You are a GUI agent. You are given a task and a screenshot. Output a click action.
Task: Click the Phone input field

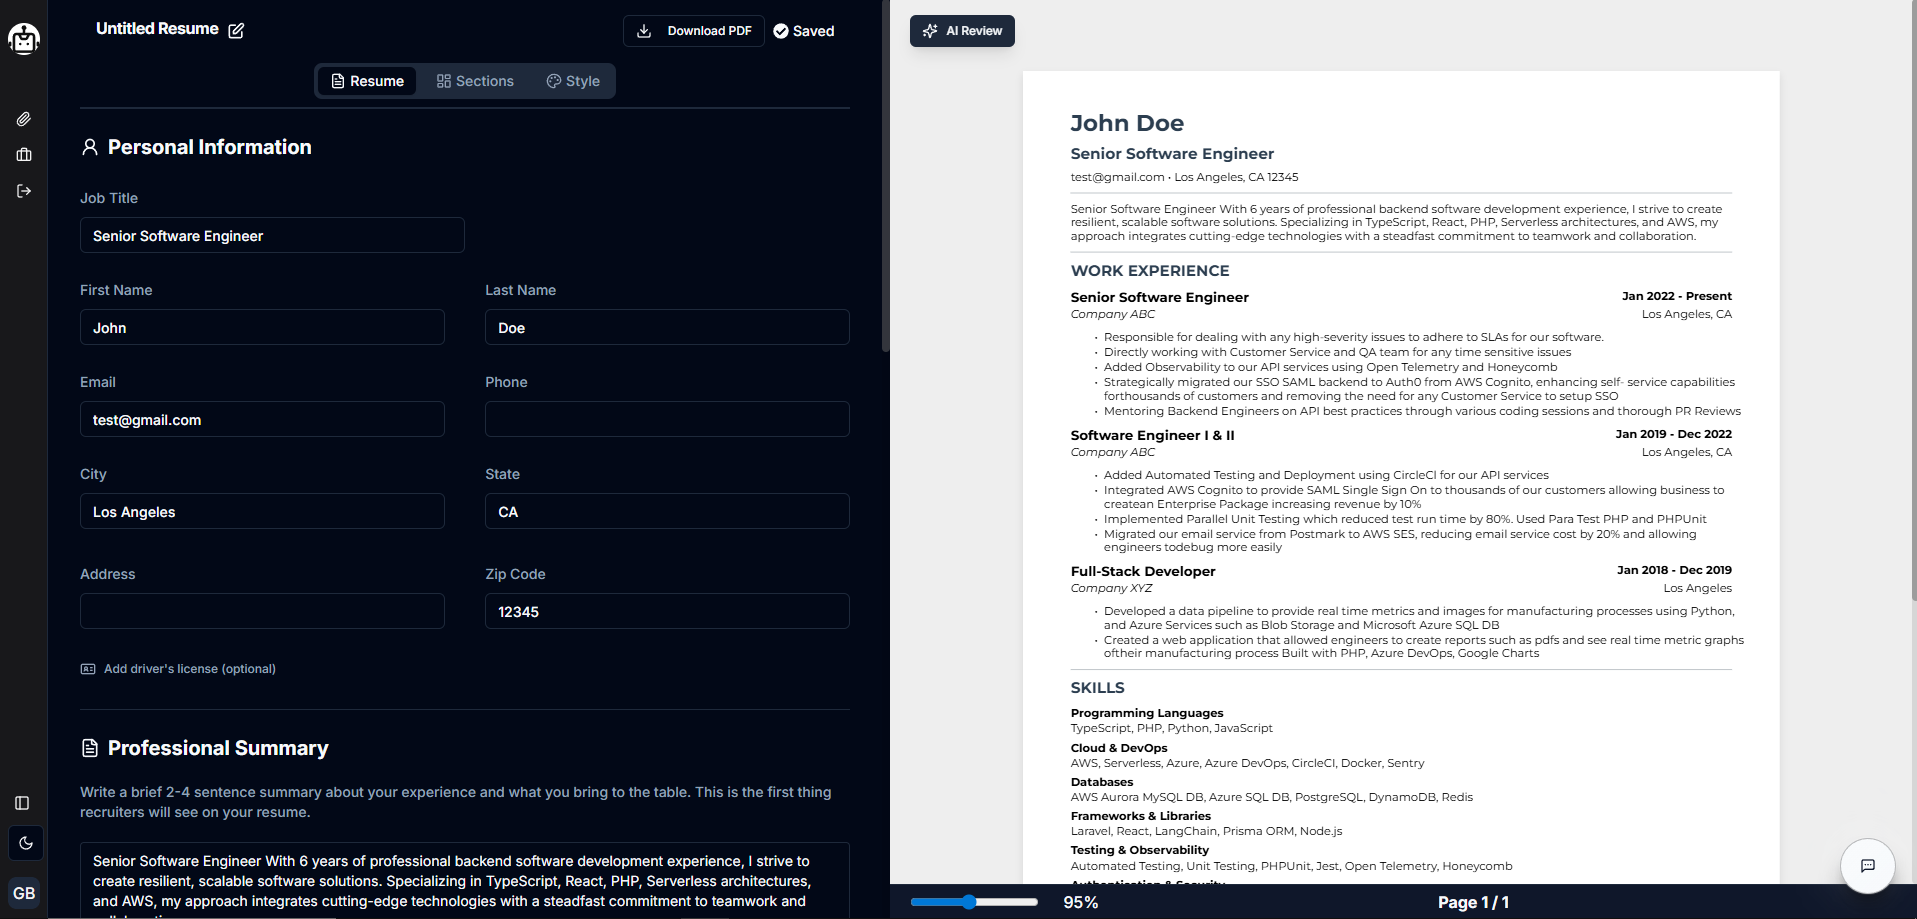tap(667, 419)
